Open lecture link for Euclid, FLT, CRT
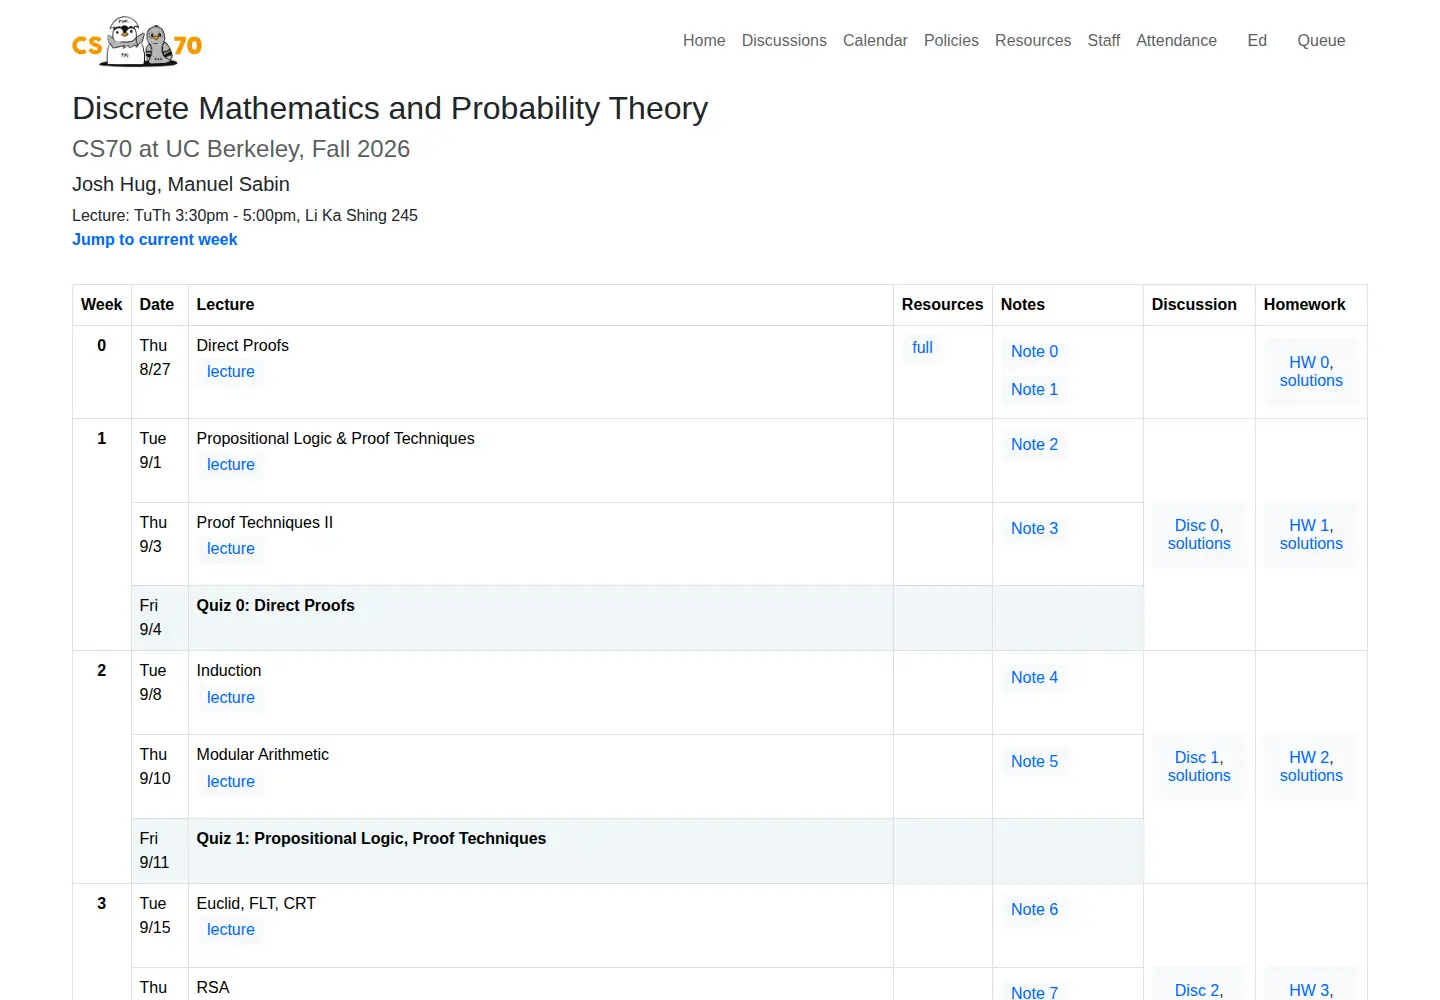This screenshot has height=1000, width=1440. click(231, 929)
